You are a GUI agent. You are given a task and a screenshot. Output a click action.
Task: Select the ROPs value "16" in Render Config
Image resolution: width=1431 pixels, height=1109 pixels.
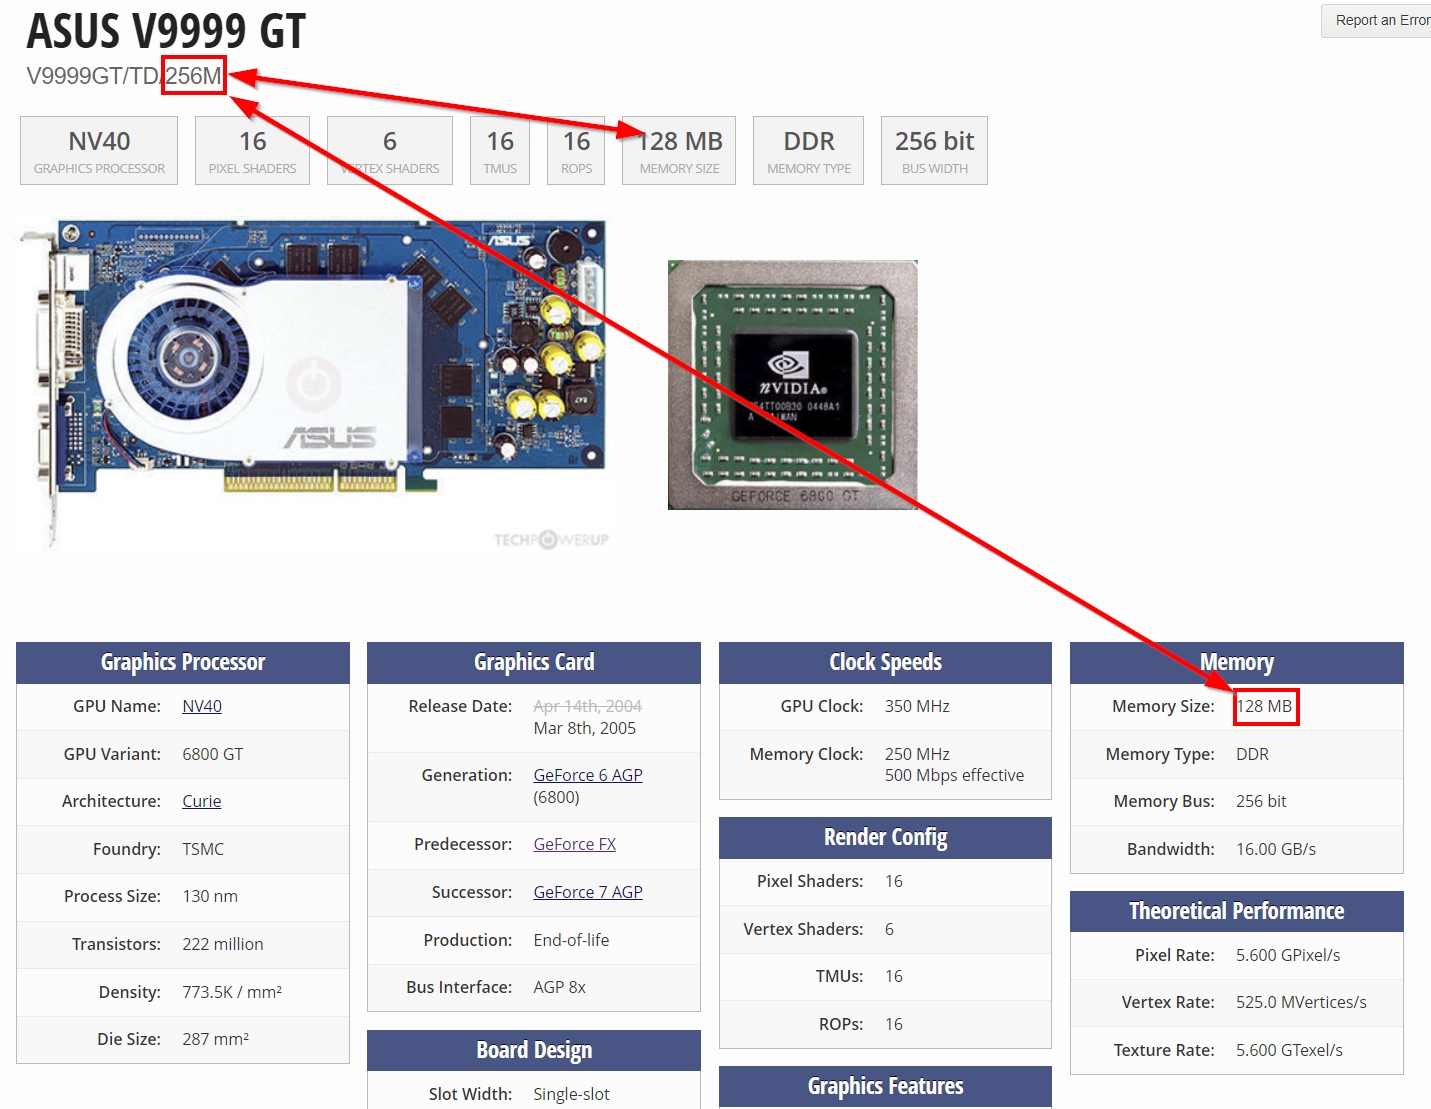click(894, 1024)
